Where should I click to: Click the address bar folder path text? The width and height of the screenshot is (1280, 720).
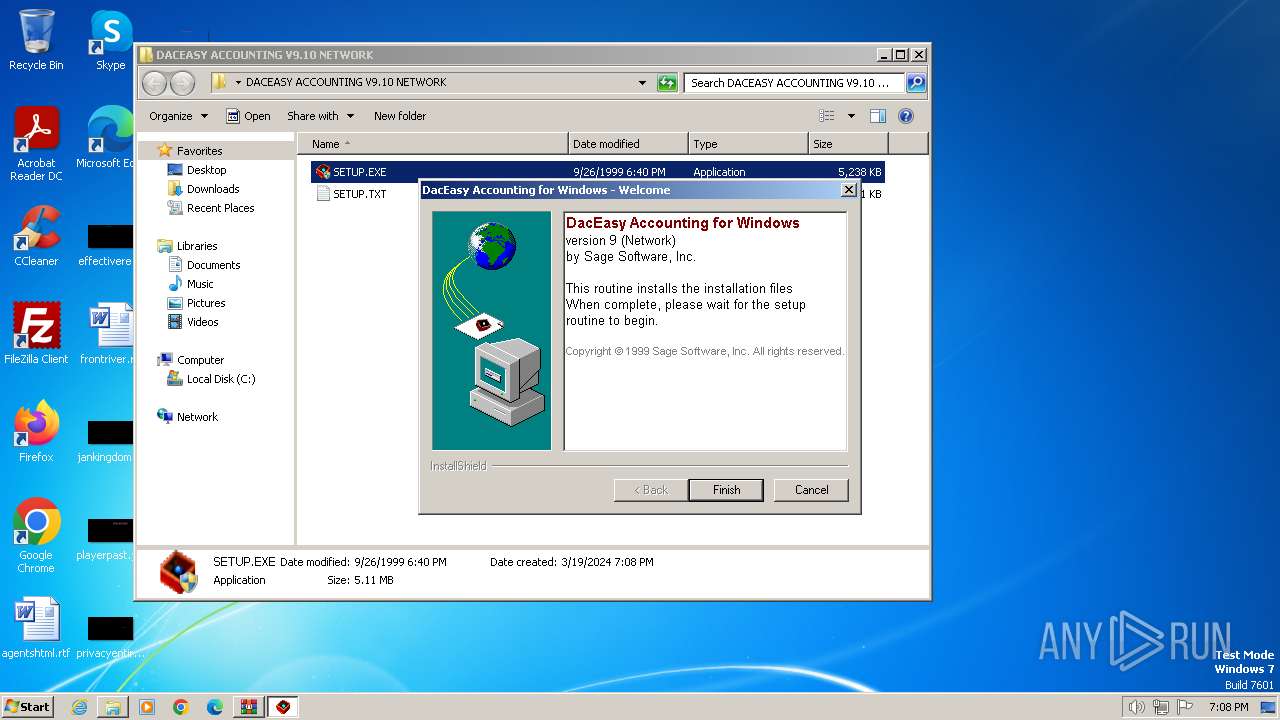point(346,83)
